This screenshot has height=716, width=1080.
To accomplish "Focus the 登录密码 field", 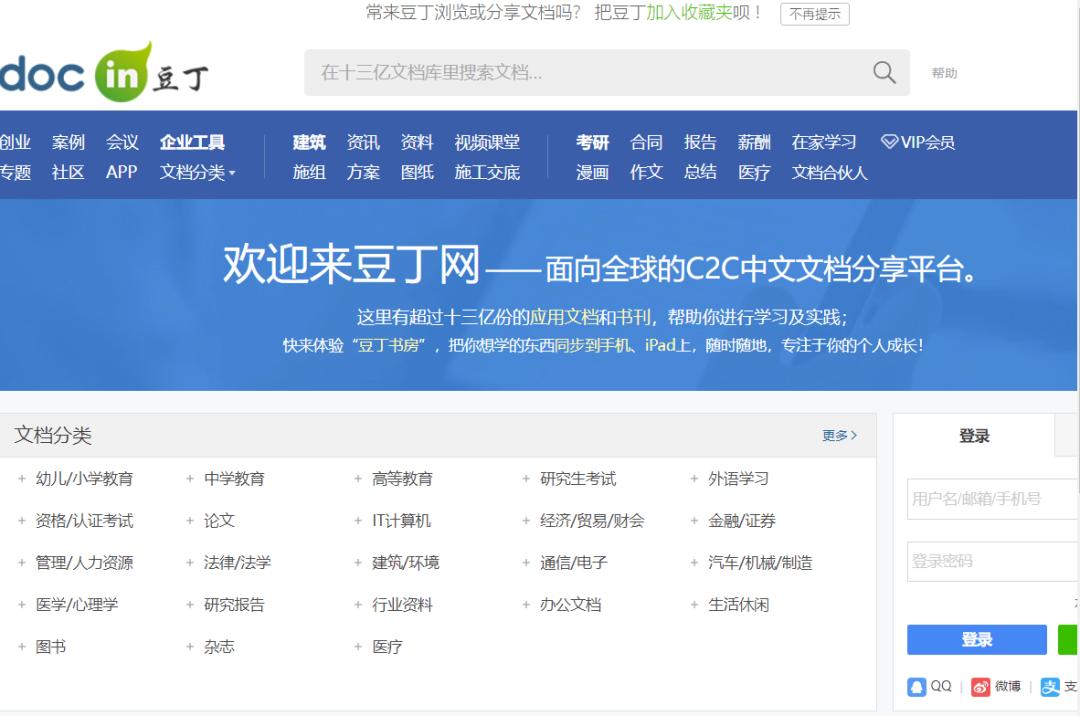I will 993,561.
